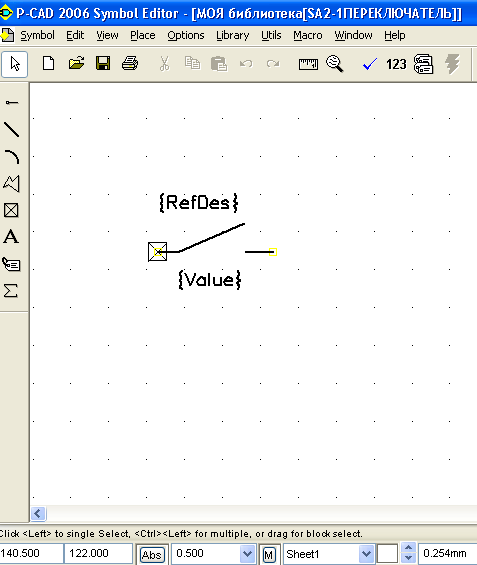The image size is (477, 565).
Task: Validate symbol with blue checkmark
Action: (x=370, y=64)
